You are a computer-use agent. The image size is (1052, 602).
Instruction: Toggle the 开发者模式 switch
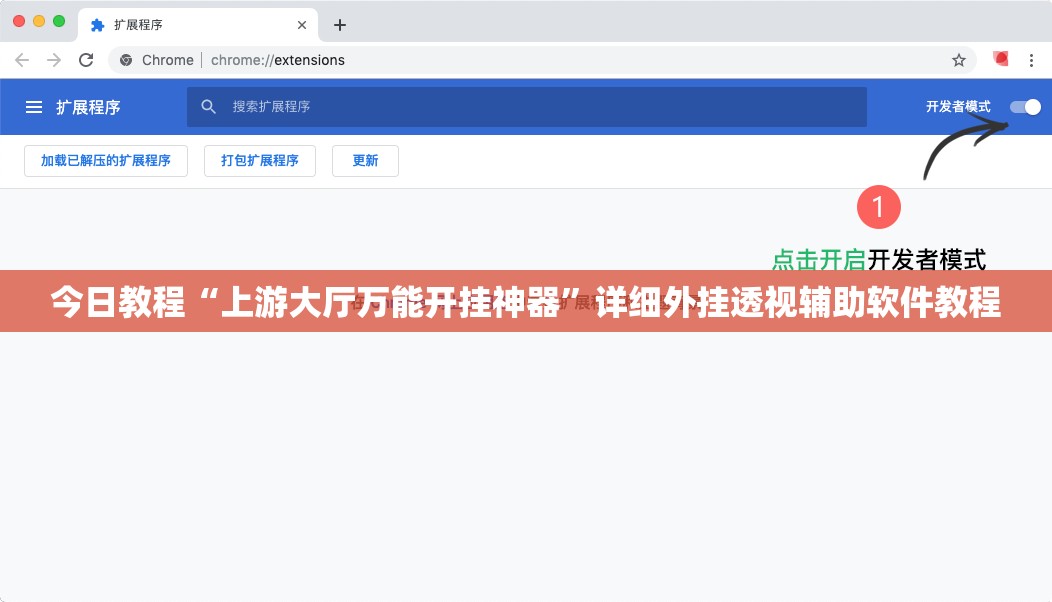pos(1025,107)
